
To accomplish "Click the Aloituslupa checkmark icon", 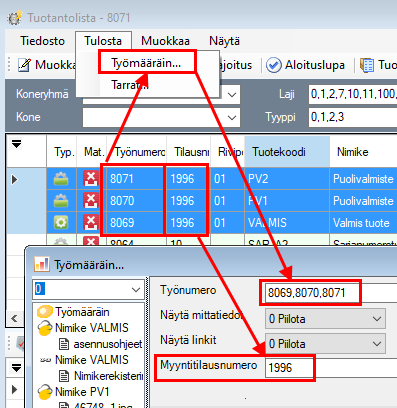I will (273, 65).
